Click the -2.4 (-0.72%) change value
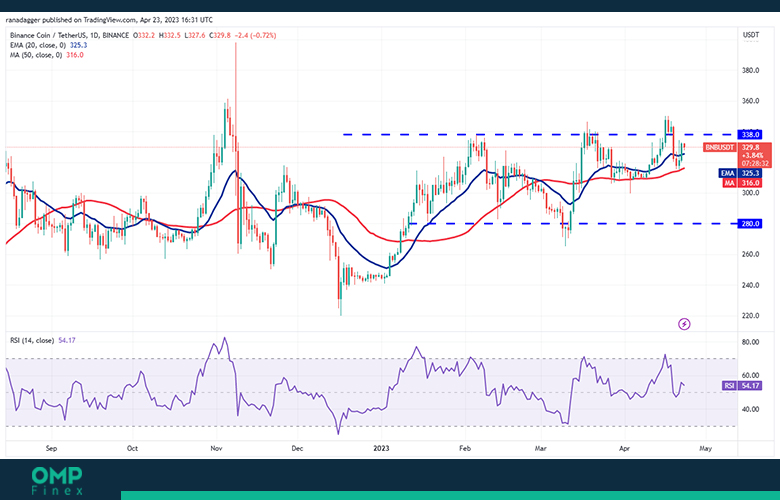The height and width of the screenshot is (500, 780). [257, 35]
